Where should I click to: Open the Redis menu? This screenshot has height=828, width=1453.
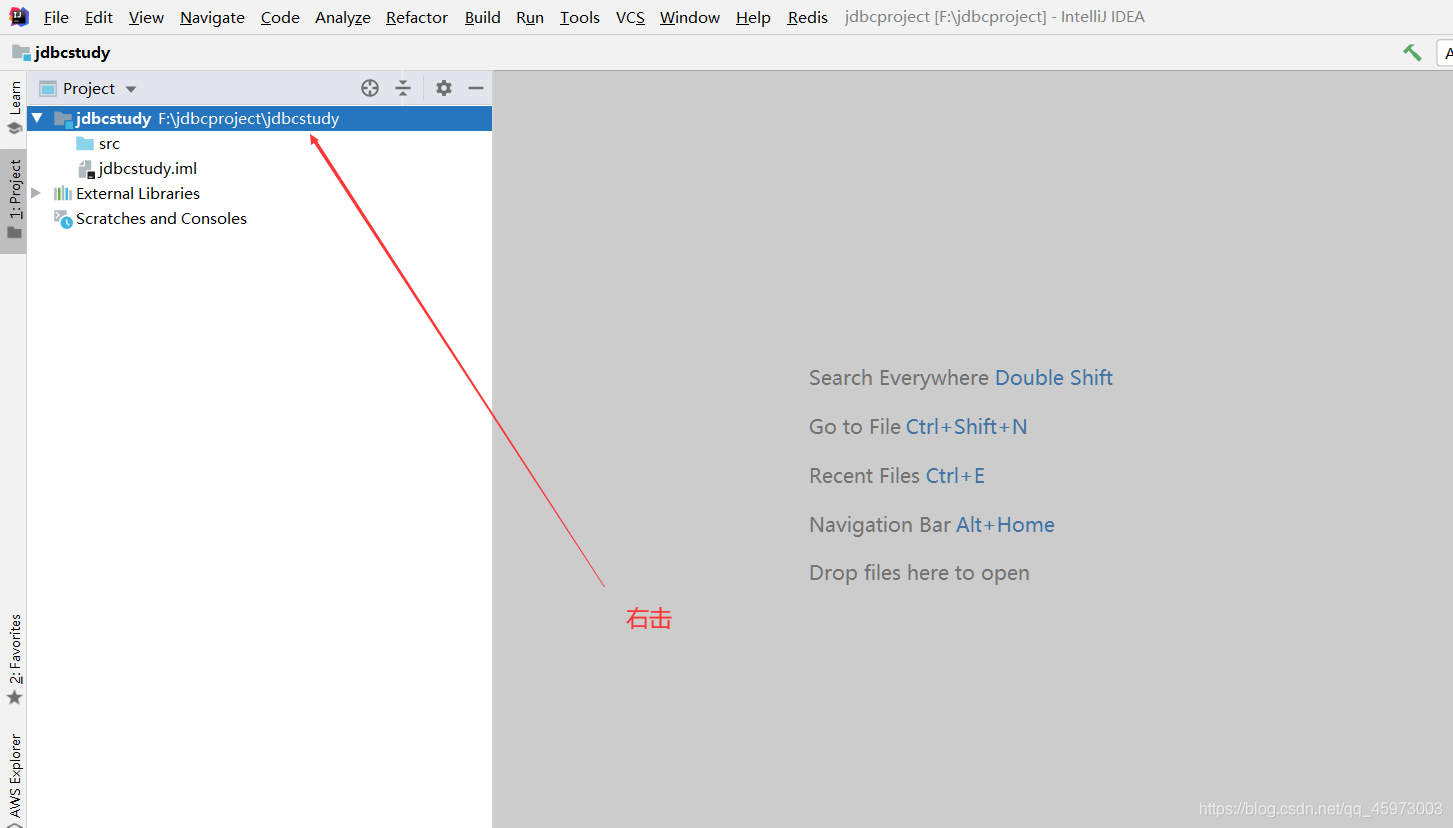pos(808,17)
